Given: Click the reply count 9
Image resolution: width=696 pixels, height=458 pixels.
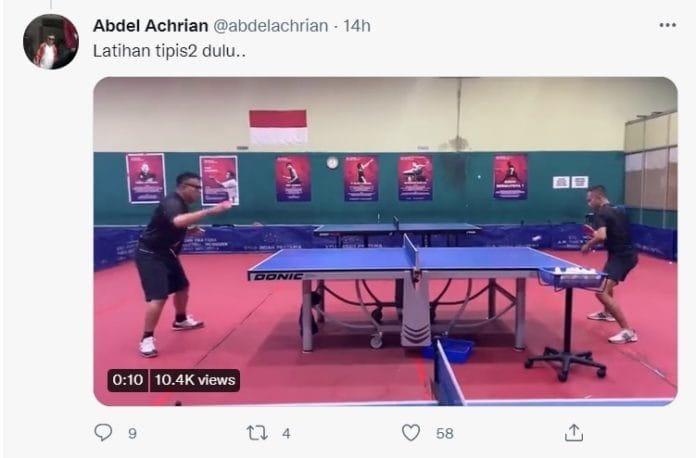Looking at the screenshot, I should (x=132, y=434).
